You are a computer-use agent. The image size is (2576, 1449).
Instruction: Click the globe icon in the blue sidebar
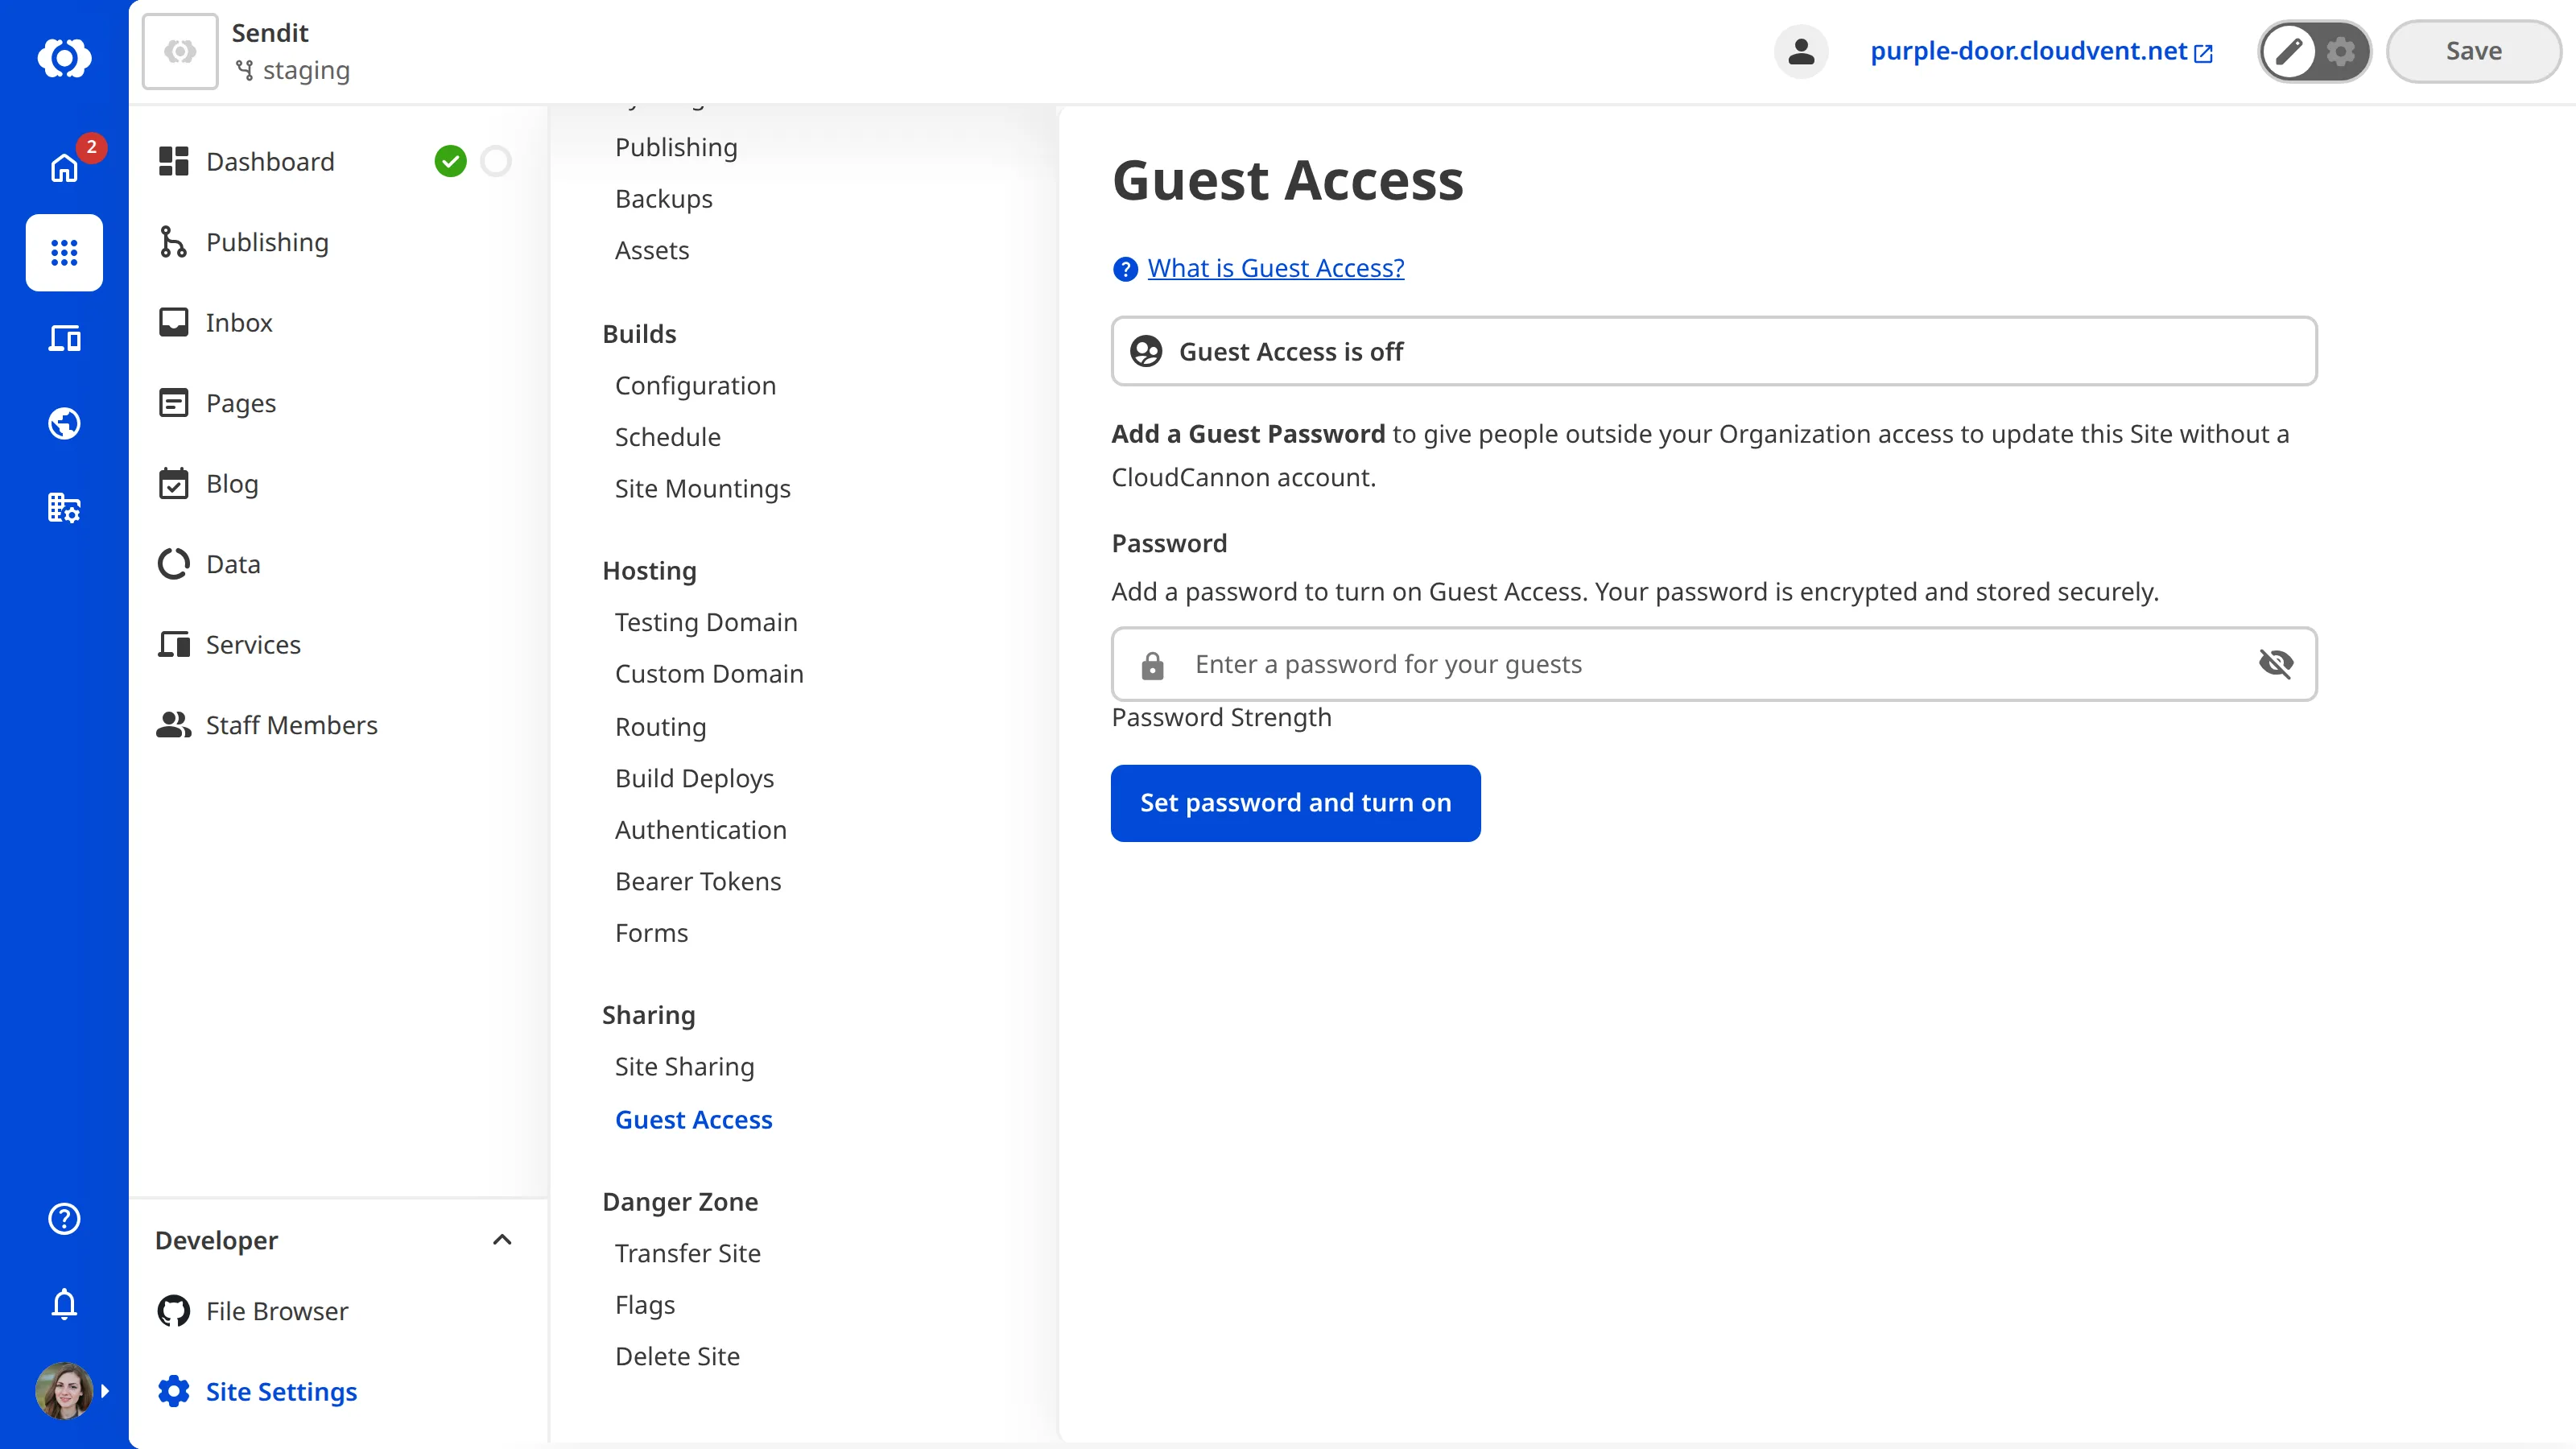(x=64, y=423)
